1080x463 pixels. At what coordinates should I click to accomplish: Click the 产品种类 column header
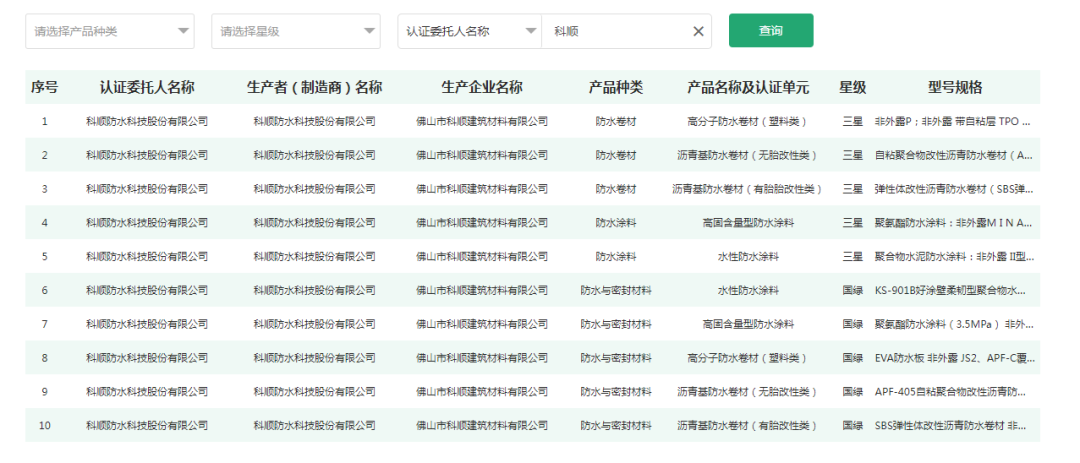coord(616,88)
